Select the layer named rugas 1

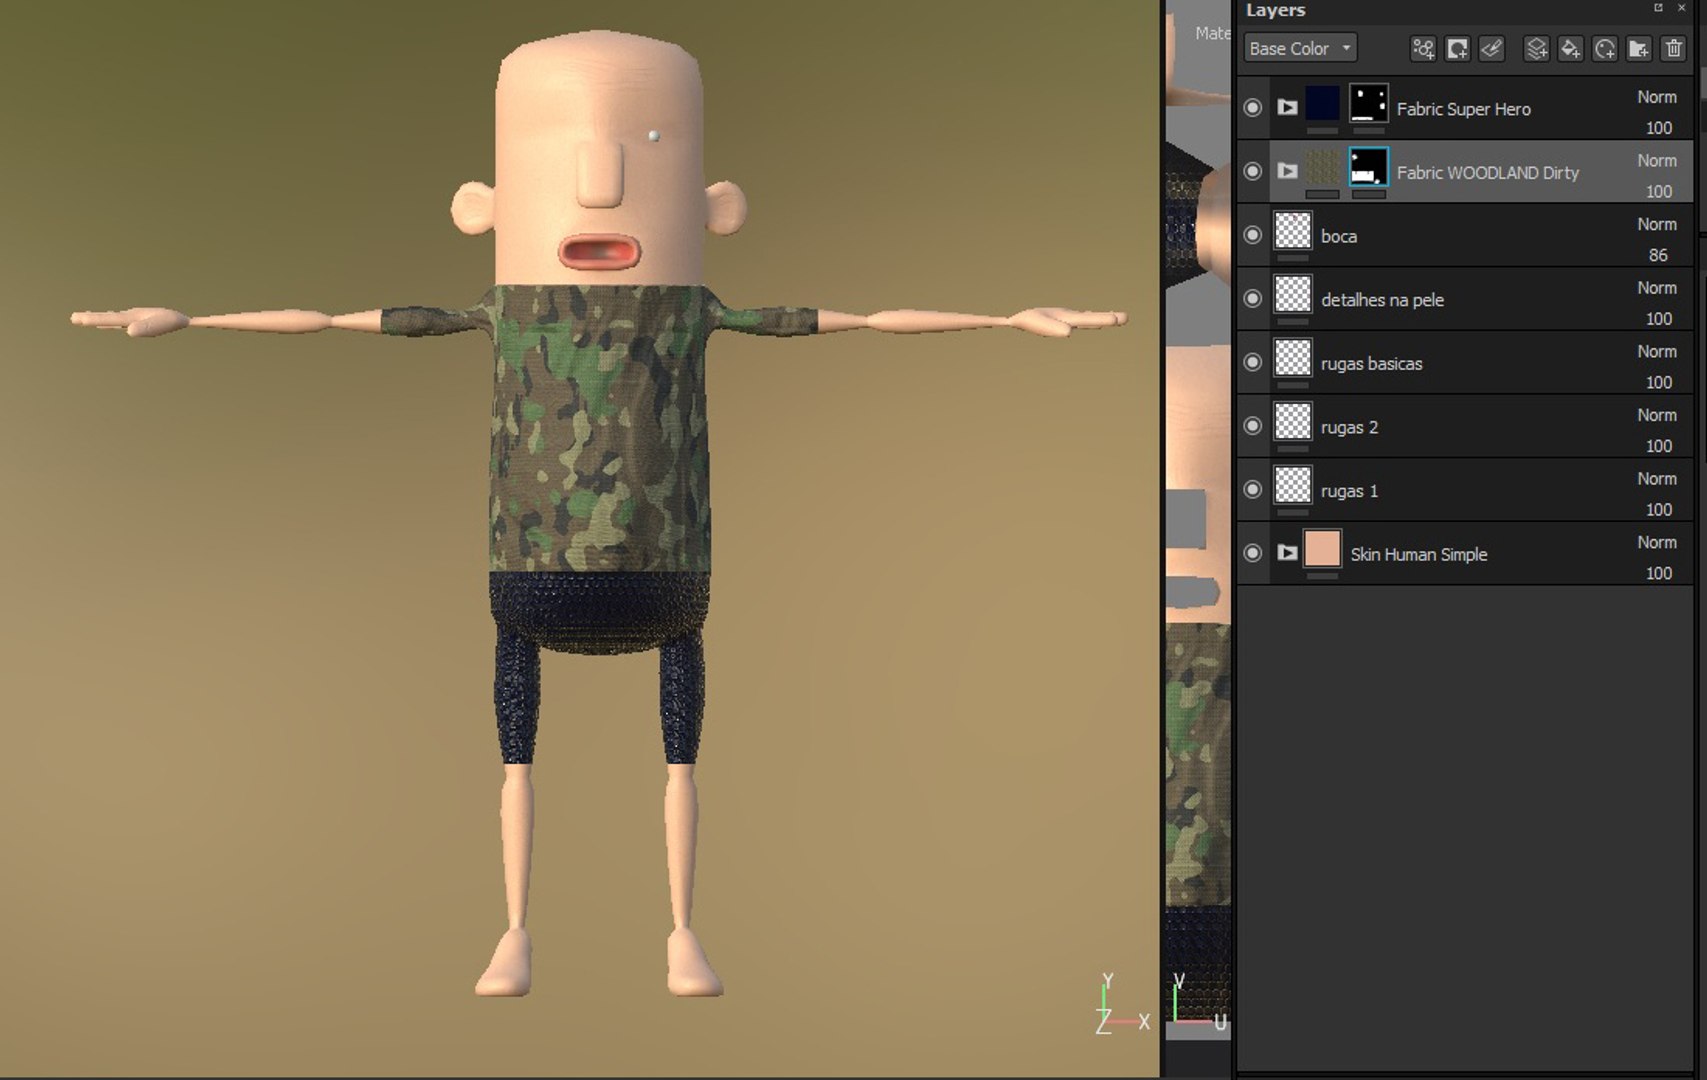click(x=1349, y=491)
